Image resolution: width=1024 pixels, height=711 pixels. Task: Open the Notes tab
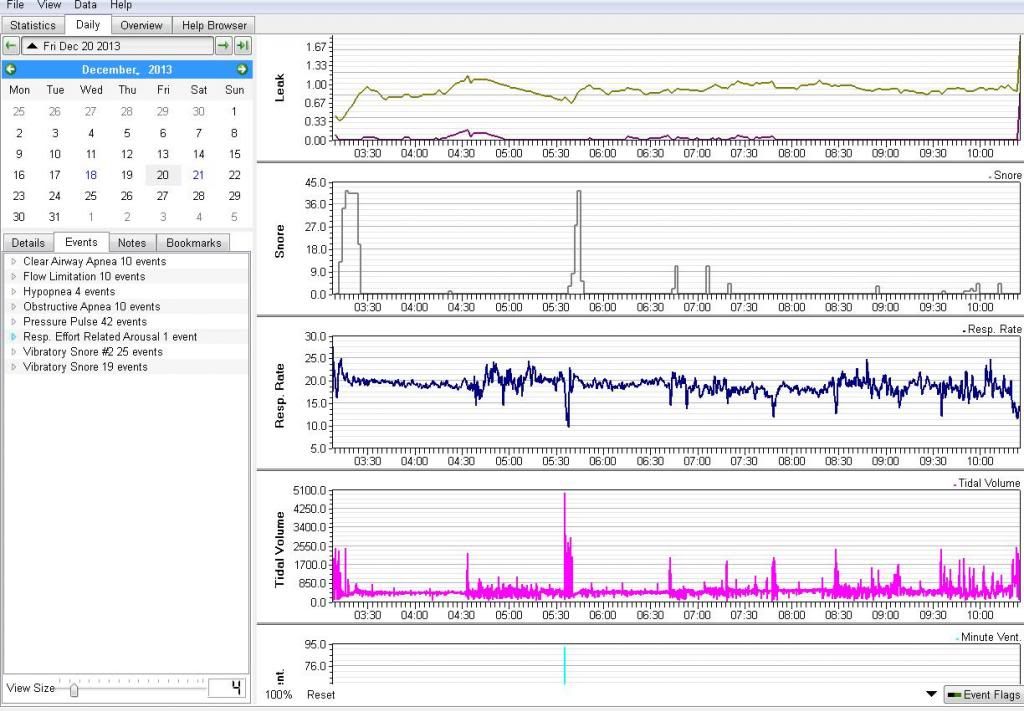click(x=132, y=243)
